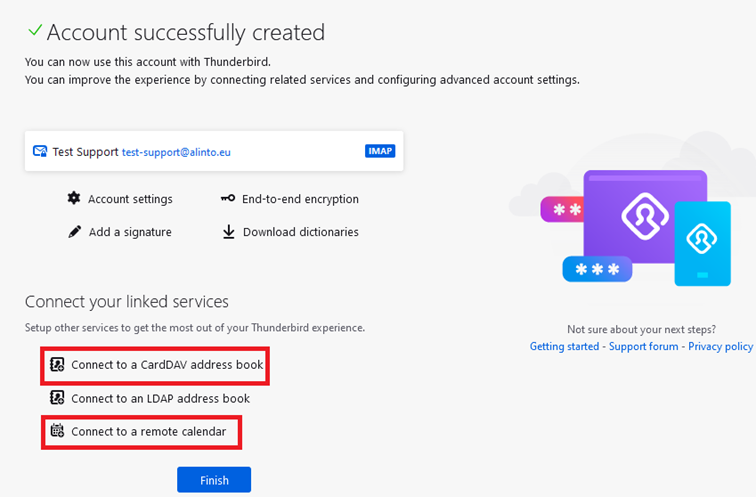Image resolution: width=756 pixels, height=497 pixels.
Task: Open End-to-end encryption settings
Action: tap(300, 199)
